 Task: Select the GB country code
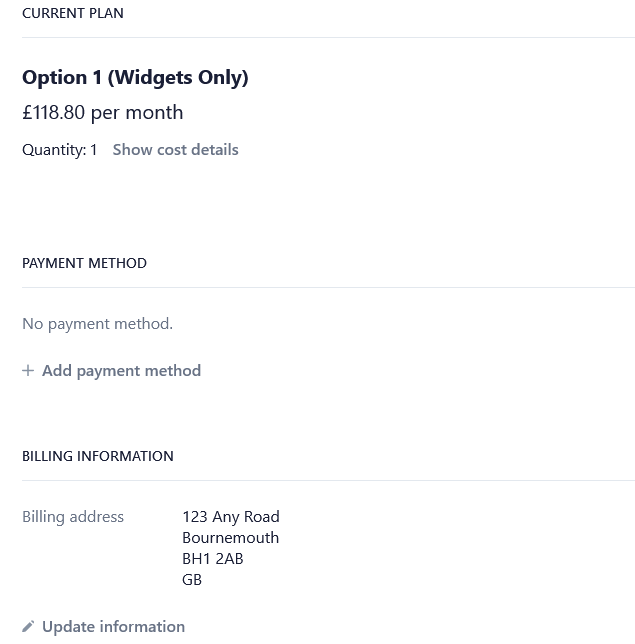click(x=192, y=579)
